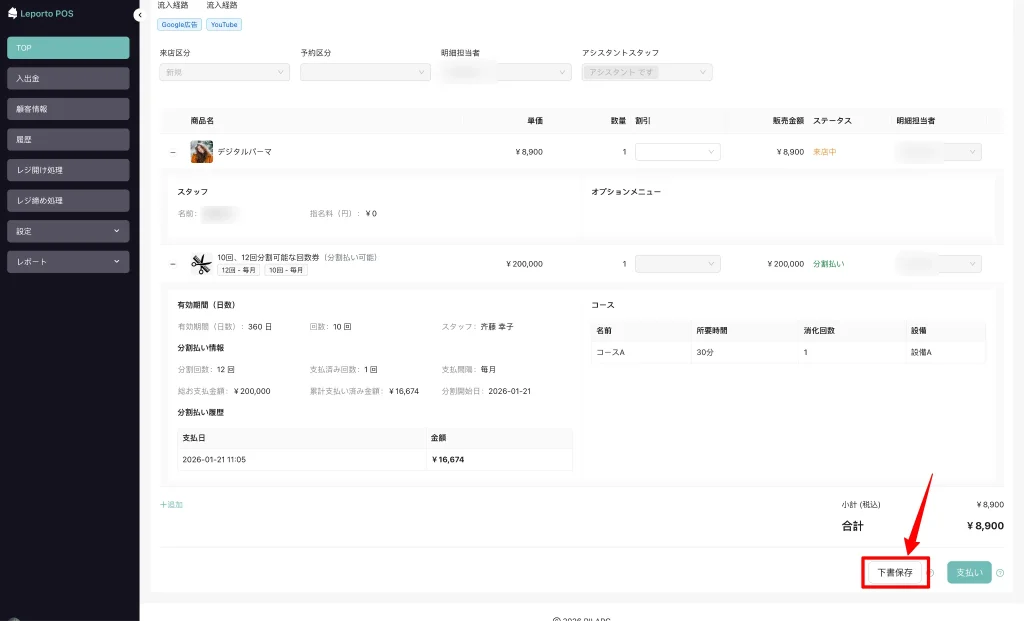This screenshot has width=1024, height=621.
Task: Open the discount dropdown for デジタルパーマ
Action: 677,152
